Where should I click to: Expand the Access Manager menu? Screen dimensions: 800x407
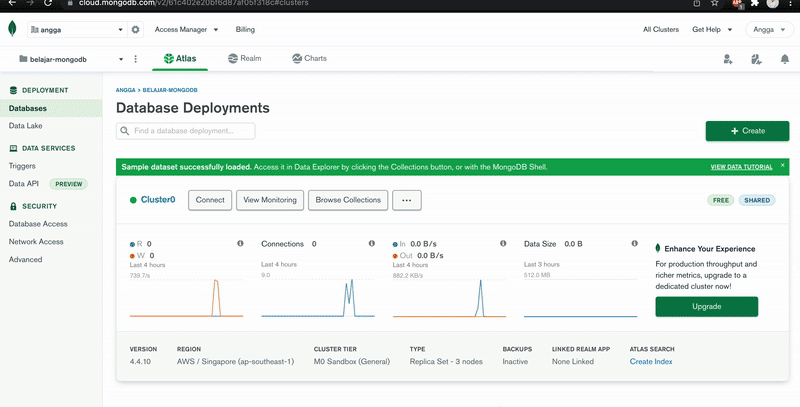point(186,30)
